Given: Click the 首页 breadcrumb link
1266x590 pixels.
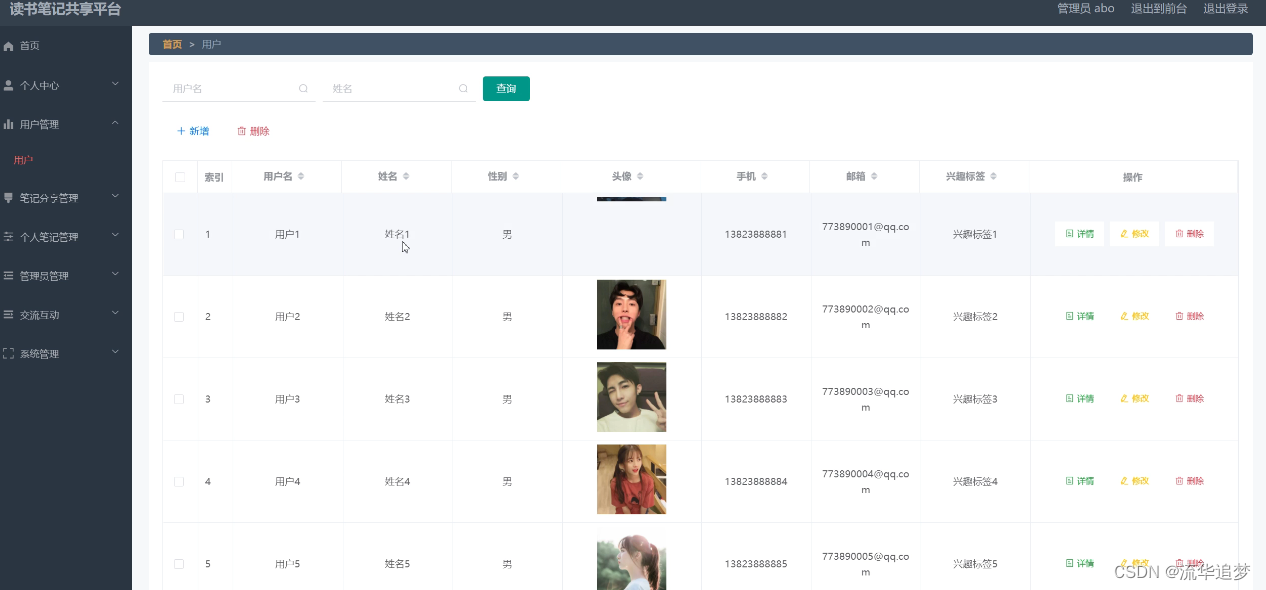Looking at the screenshot, I should [x=172, y=44].
